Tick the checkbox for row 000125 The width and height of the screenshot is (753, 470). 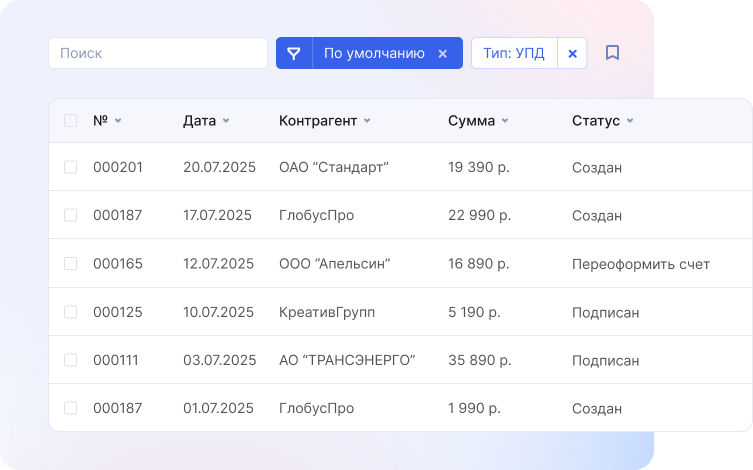coord(70,312)
